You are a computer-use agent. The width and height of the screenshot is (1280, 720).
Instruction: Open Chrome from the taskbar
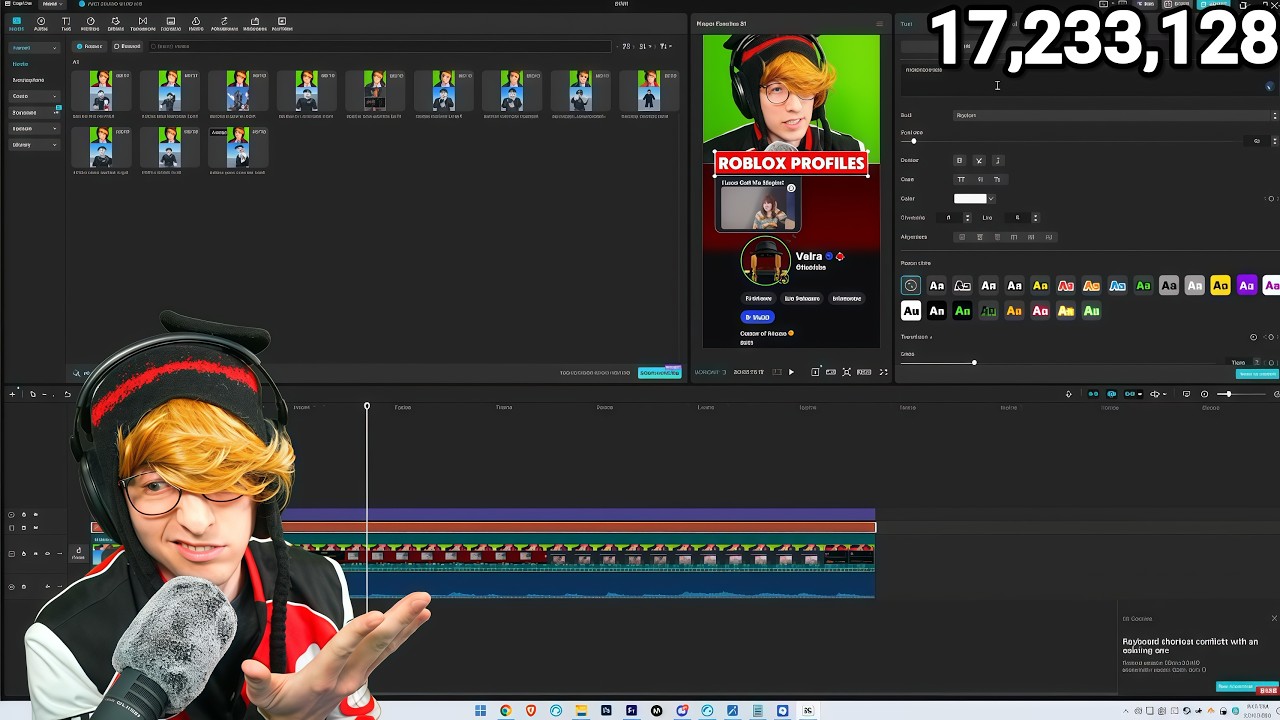click(505, 711)
